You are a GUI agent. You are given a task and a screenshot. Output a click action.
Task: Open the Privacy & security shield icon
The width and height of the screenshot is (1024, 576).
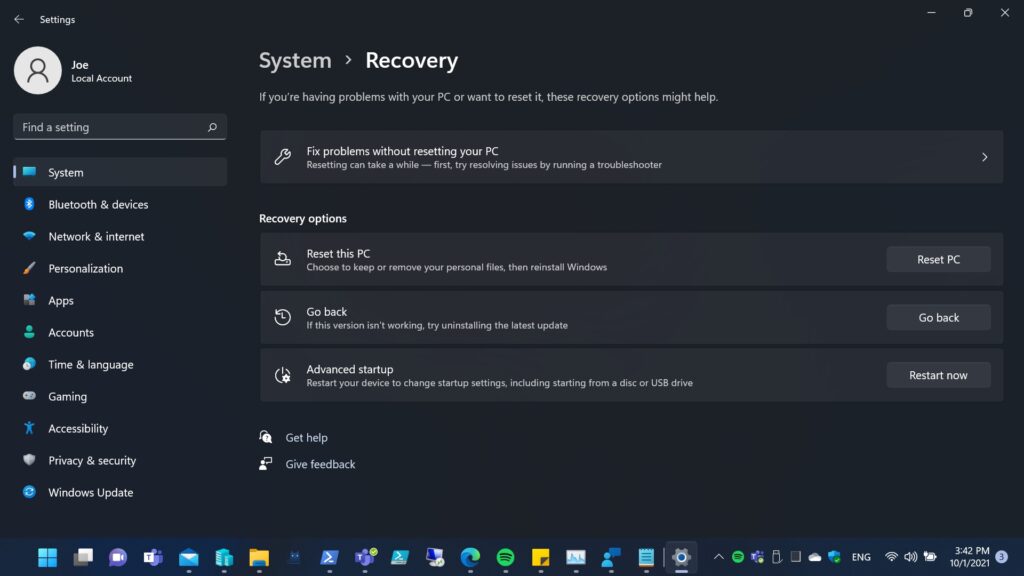(x=29, y=461)
